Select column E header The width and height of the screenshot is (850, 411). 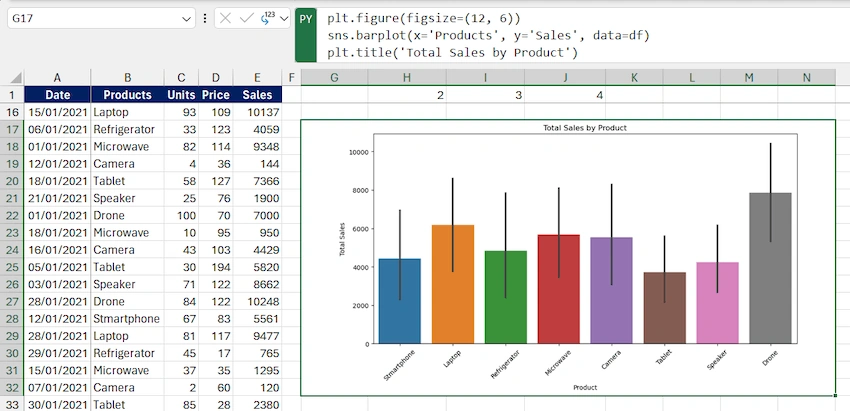pos(257,78)
